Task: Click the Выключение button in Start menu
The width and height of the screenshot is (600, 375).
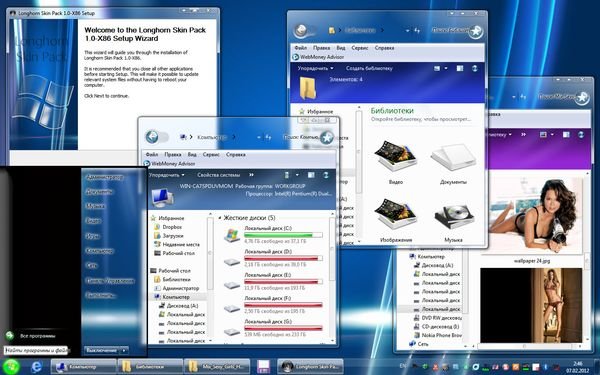Action: (x=101, y=350)
